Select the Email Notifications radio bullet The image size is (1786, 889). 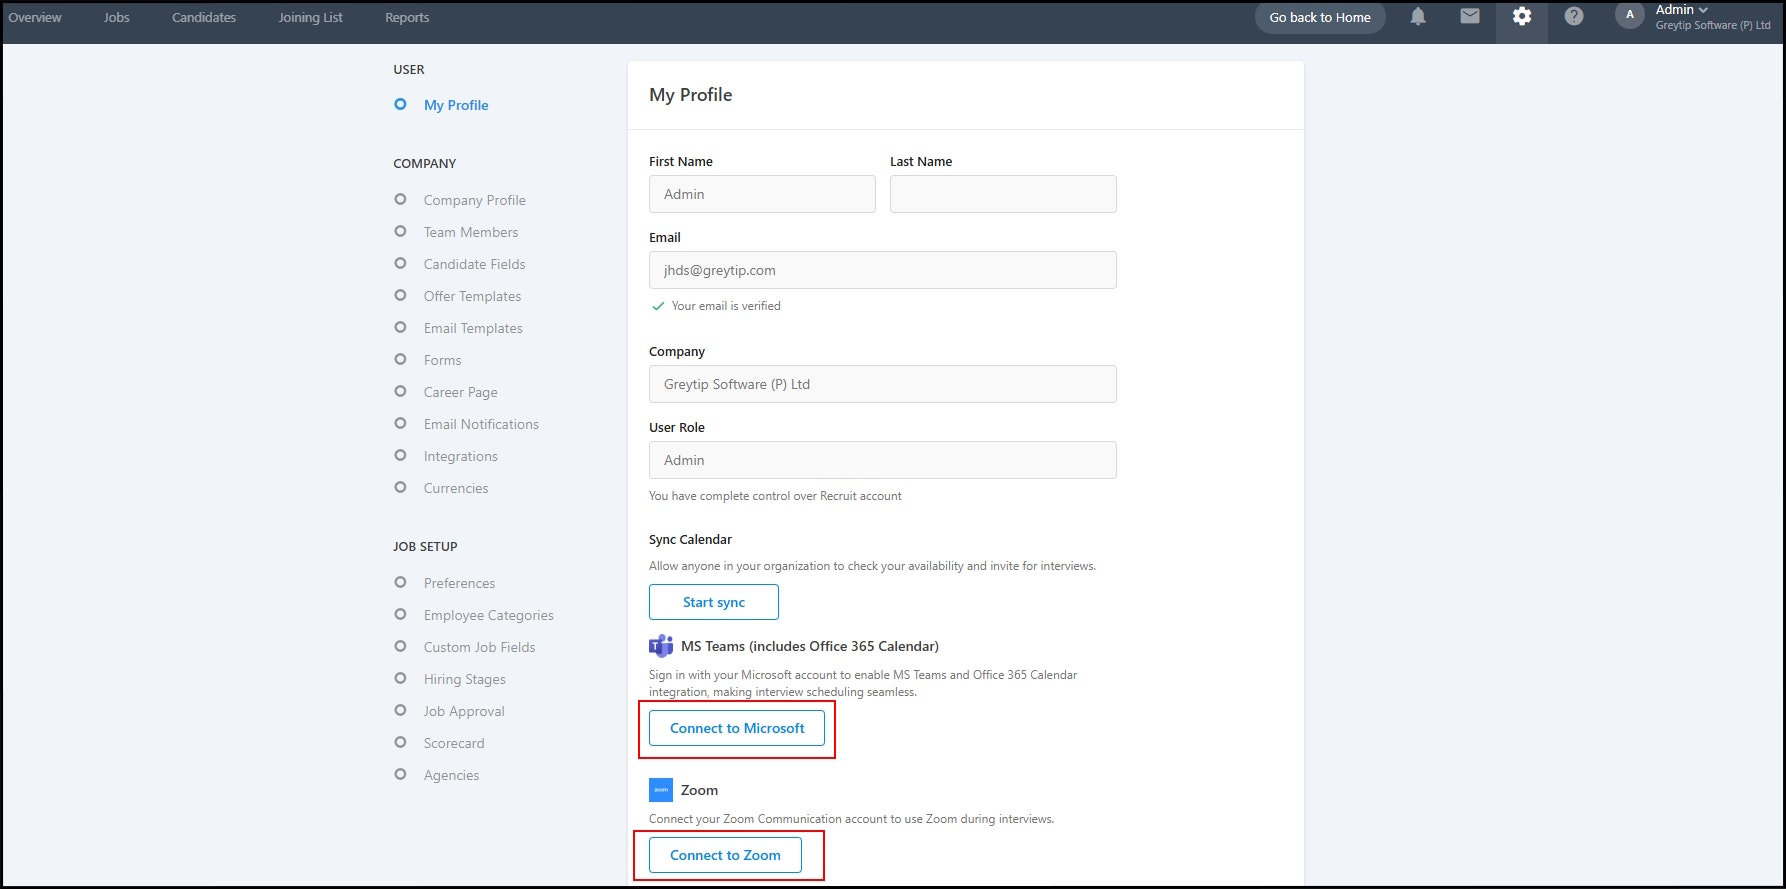click(x=400, y=423)
